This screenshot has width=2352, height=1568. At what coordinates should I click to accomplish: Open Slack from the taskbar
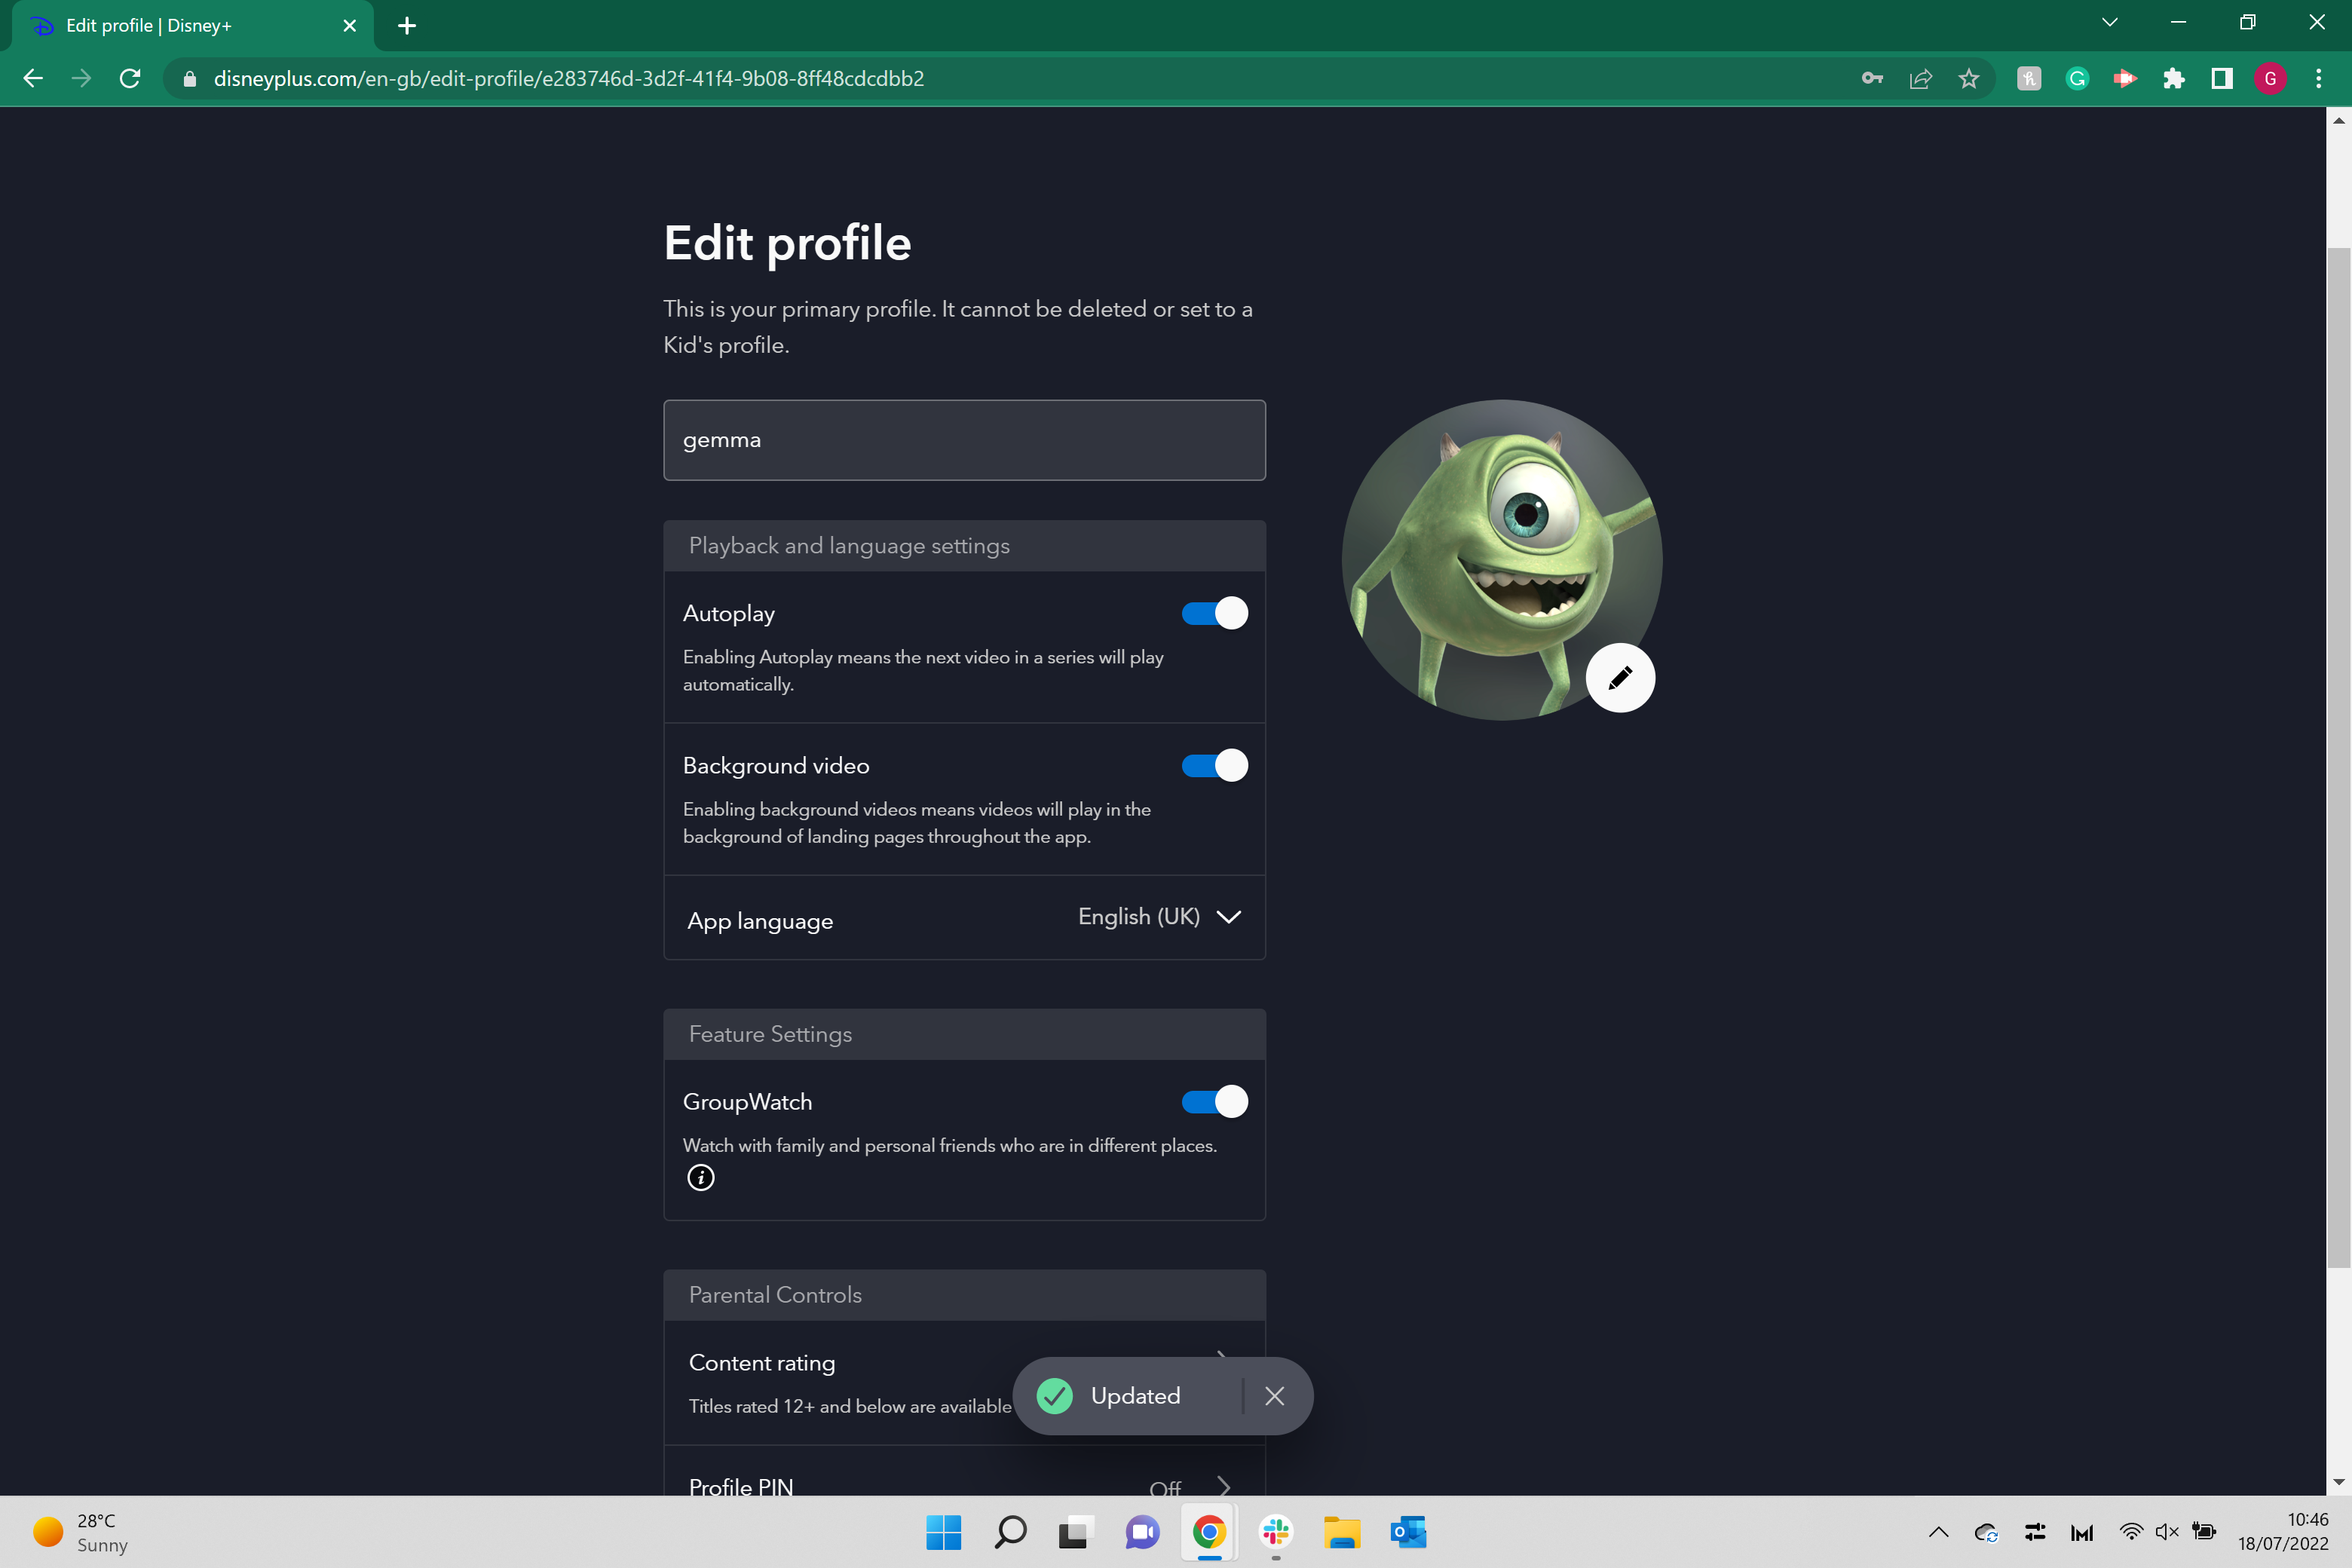point(1275,1532)
